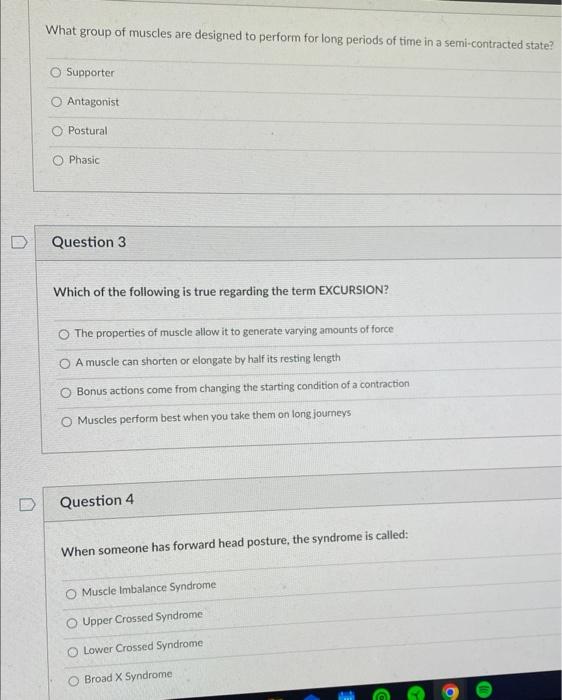Open the green circular app next to Chrome
The image size is (562, 700).
(x=416, y=693)
